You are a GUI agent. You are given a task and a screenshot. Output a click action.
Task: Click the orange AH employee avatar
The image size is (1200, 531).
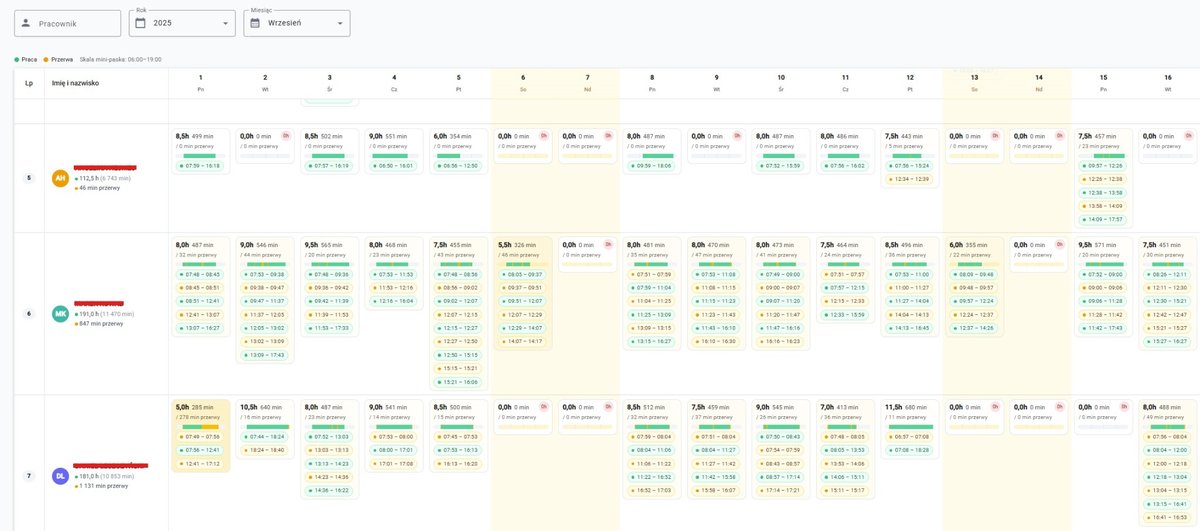60,178
